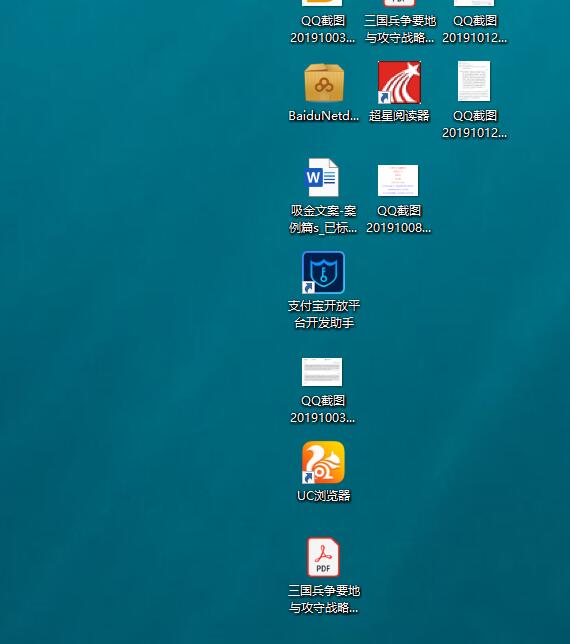
Task: Select the 三国兵争要地 PDF icon below UC浏览器
Action: 323,557
